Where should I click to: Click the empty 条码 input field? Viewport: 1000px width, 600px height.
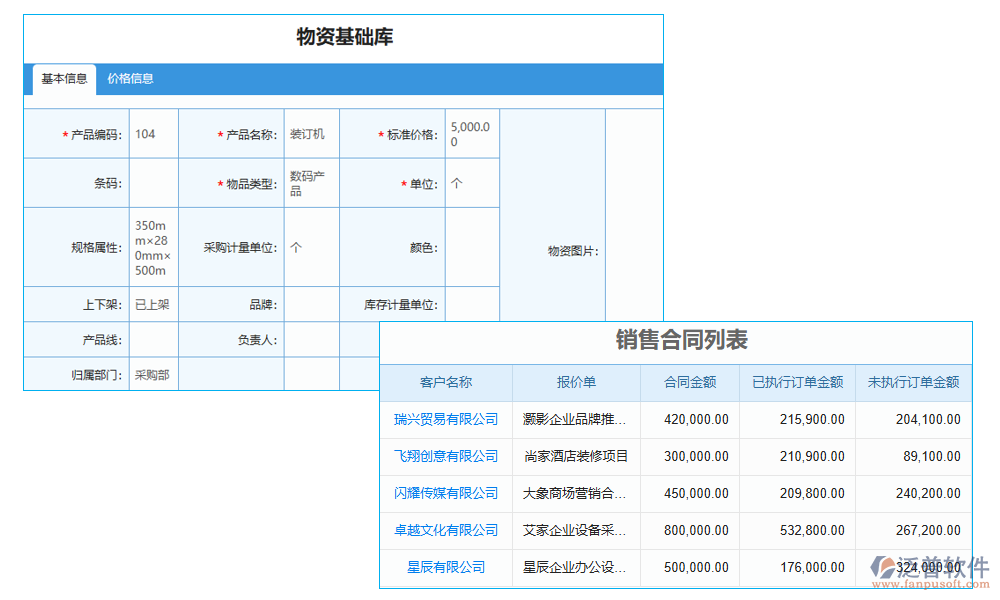(153, 182)
